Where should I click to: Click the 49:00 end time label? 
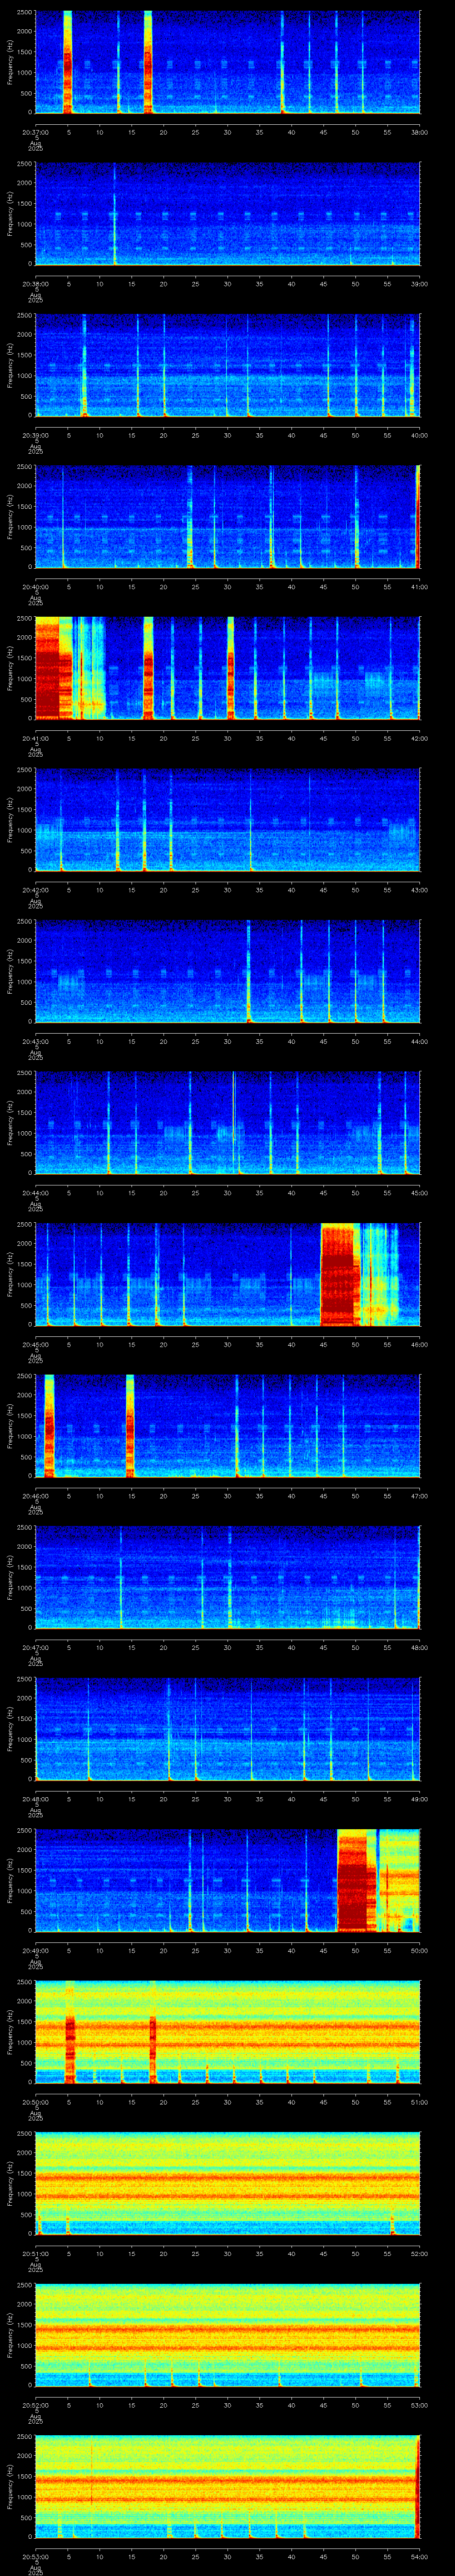point(420,1798)
